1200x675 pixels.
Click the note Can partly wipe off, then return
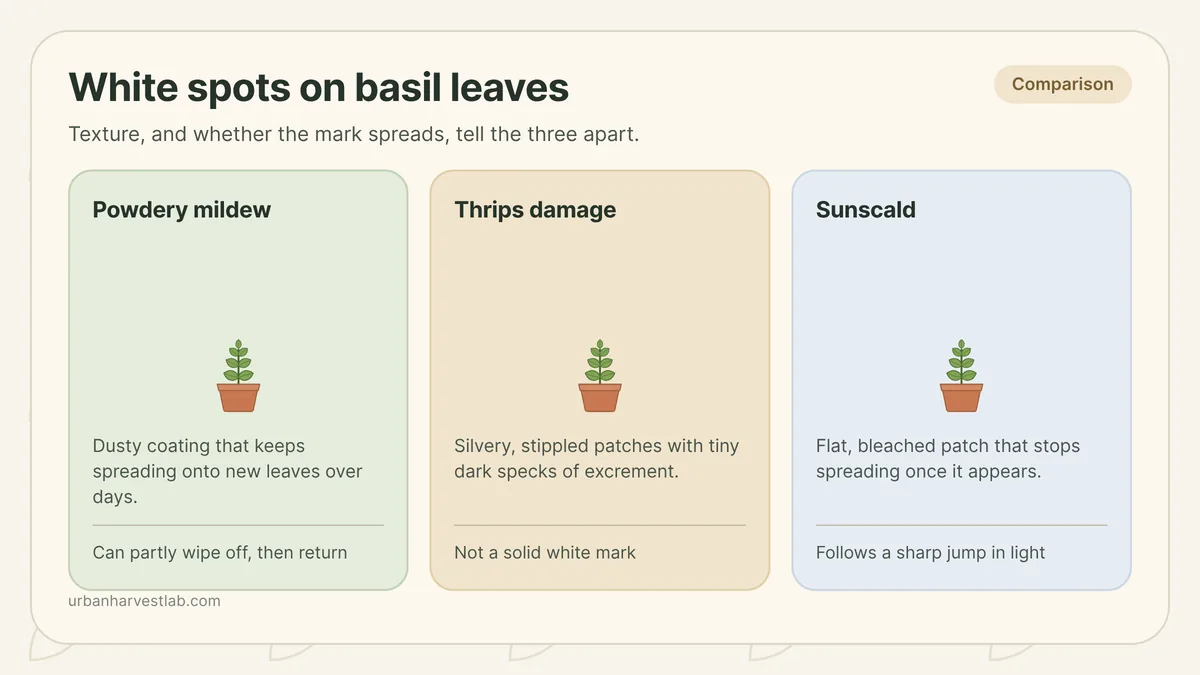(220, 552)
